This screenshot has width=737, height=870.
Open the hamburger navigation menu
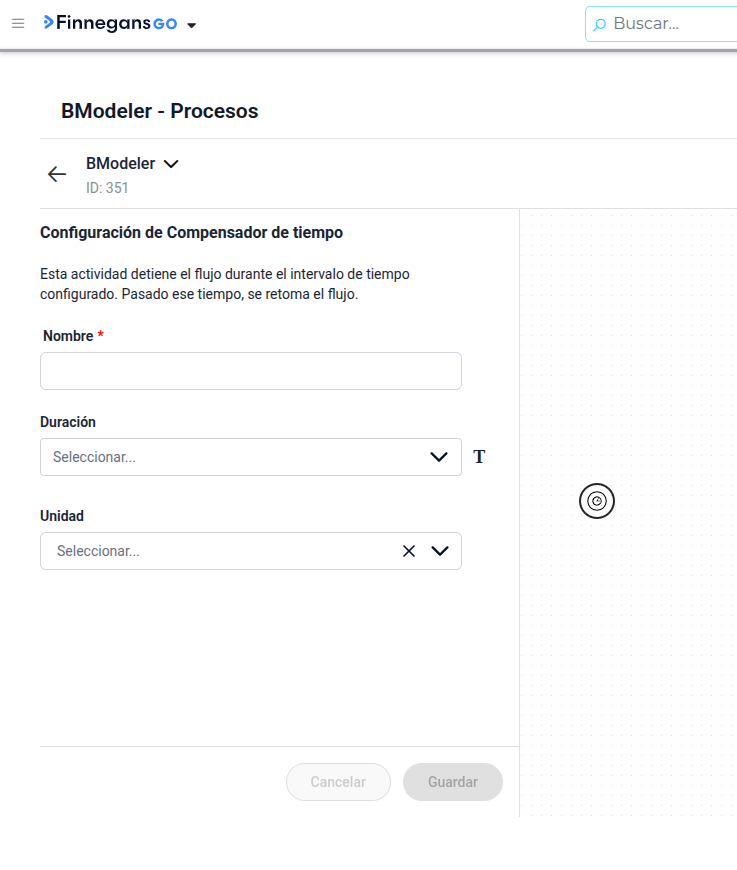click(18, 23)
